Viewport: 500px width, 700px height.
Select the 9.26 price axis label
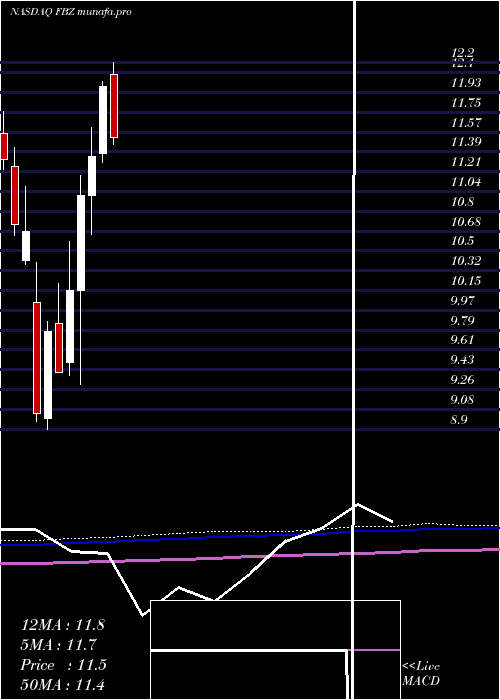pyautogui.click(x=462, y=379)
